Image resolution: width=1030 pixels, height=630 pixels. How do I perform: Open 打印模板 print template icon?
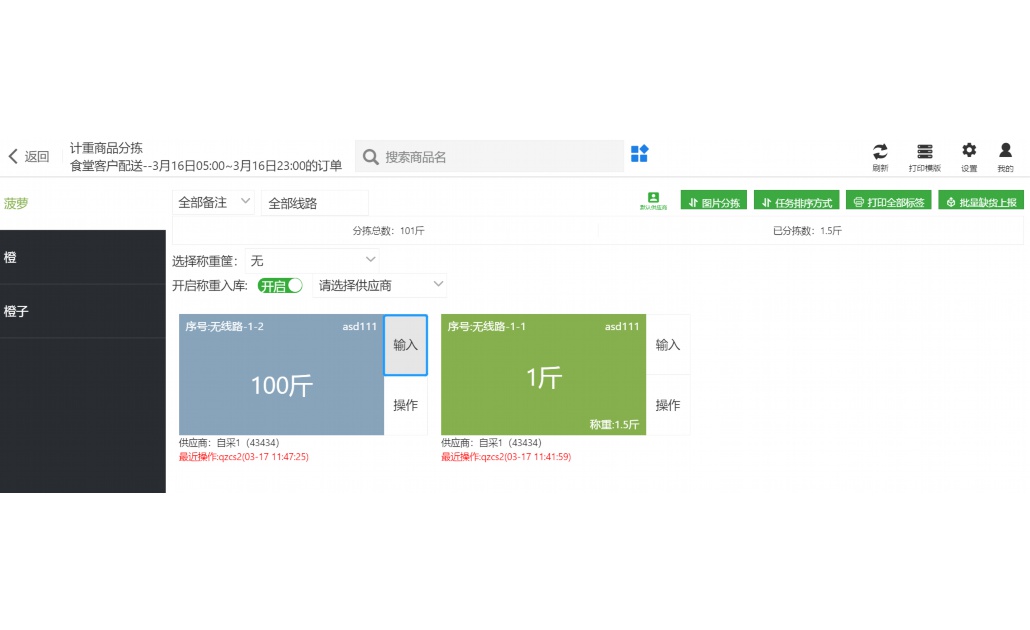tap(924, 158)
